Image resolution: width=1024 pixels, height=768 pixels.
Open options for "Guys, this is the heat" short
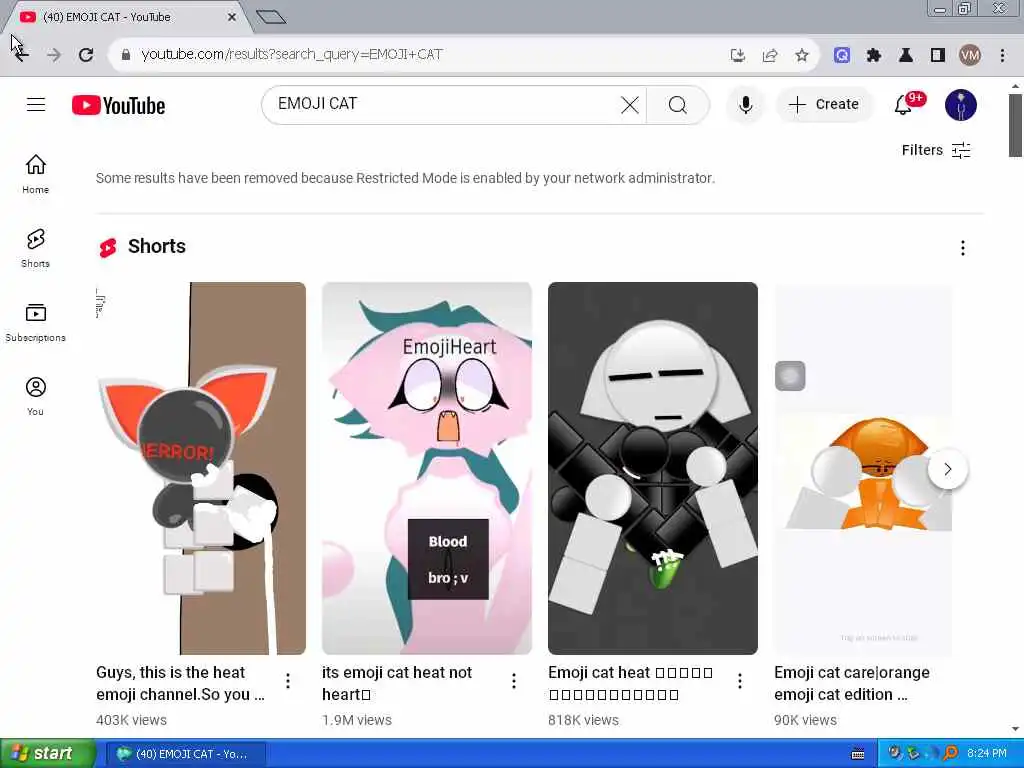288,681
